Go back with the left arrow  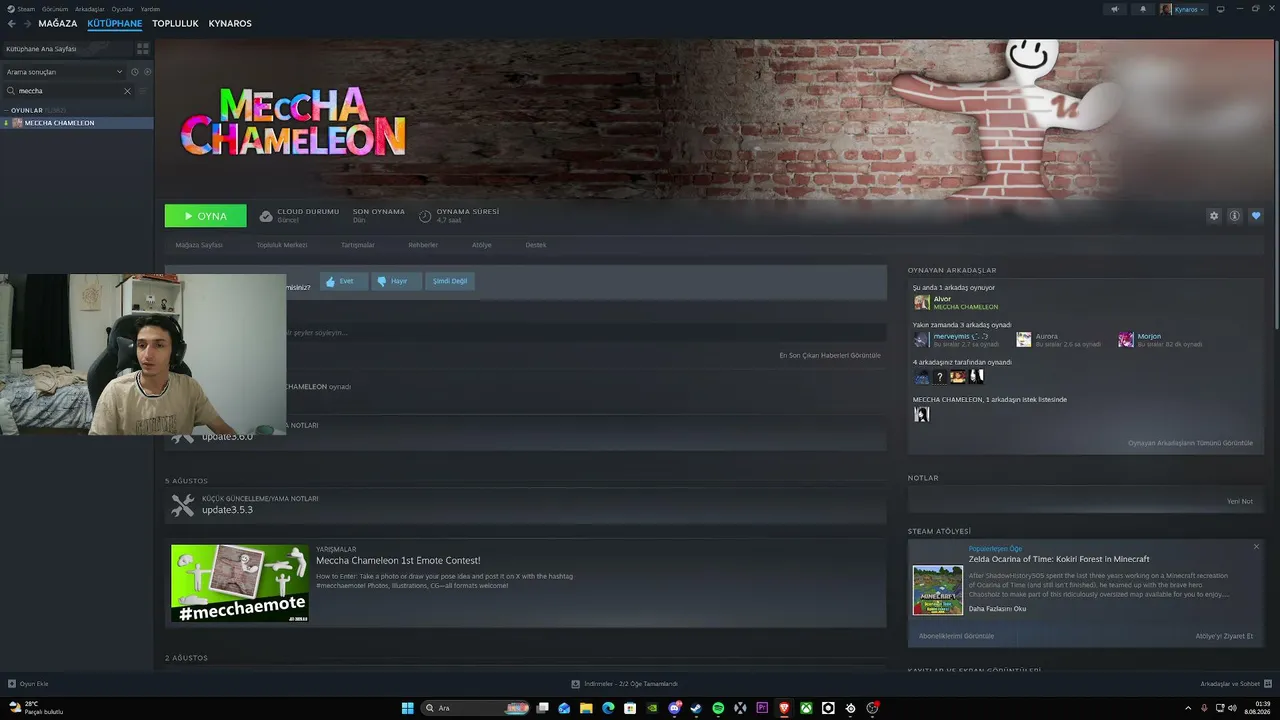[x=10, y=23]
